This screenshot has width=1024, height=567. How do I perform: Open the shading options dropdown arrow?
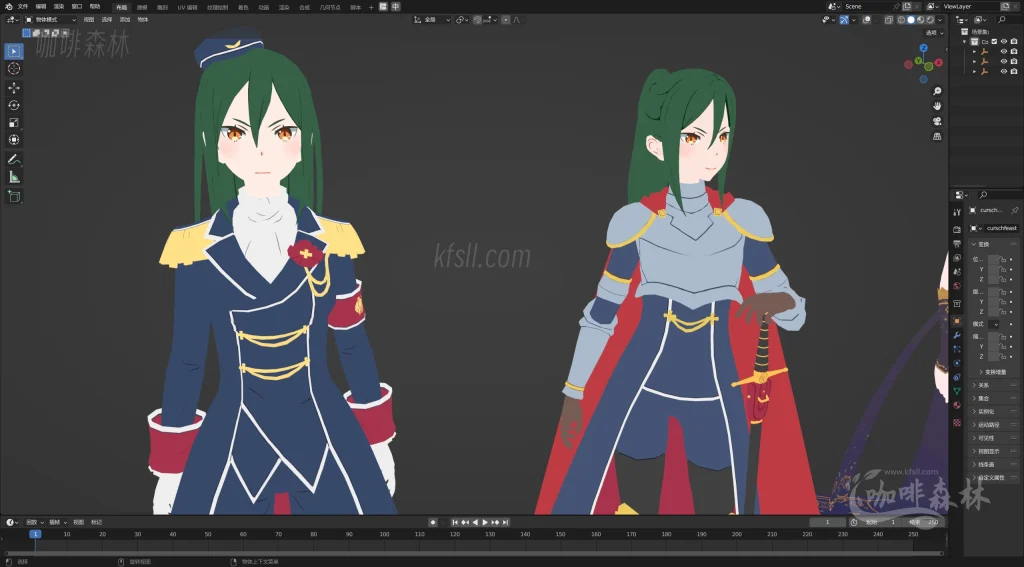[x=940, y=20]
